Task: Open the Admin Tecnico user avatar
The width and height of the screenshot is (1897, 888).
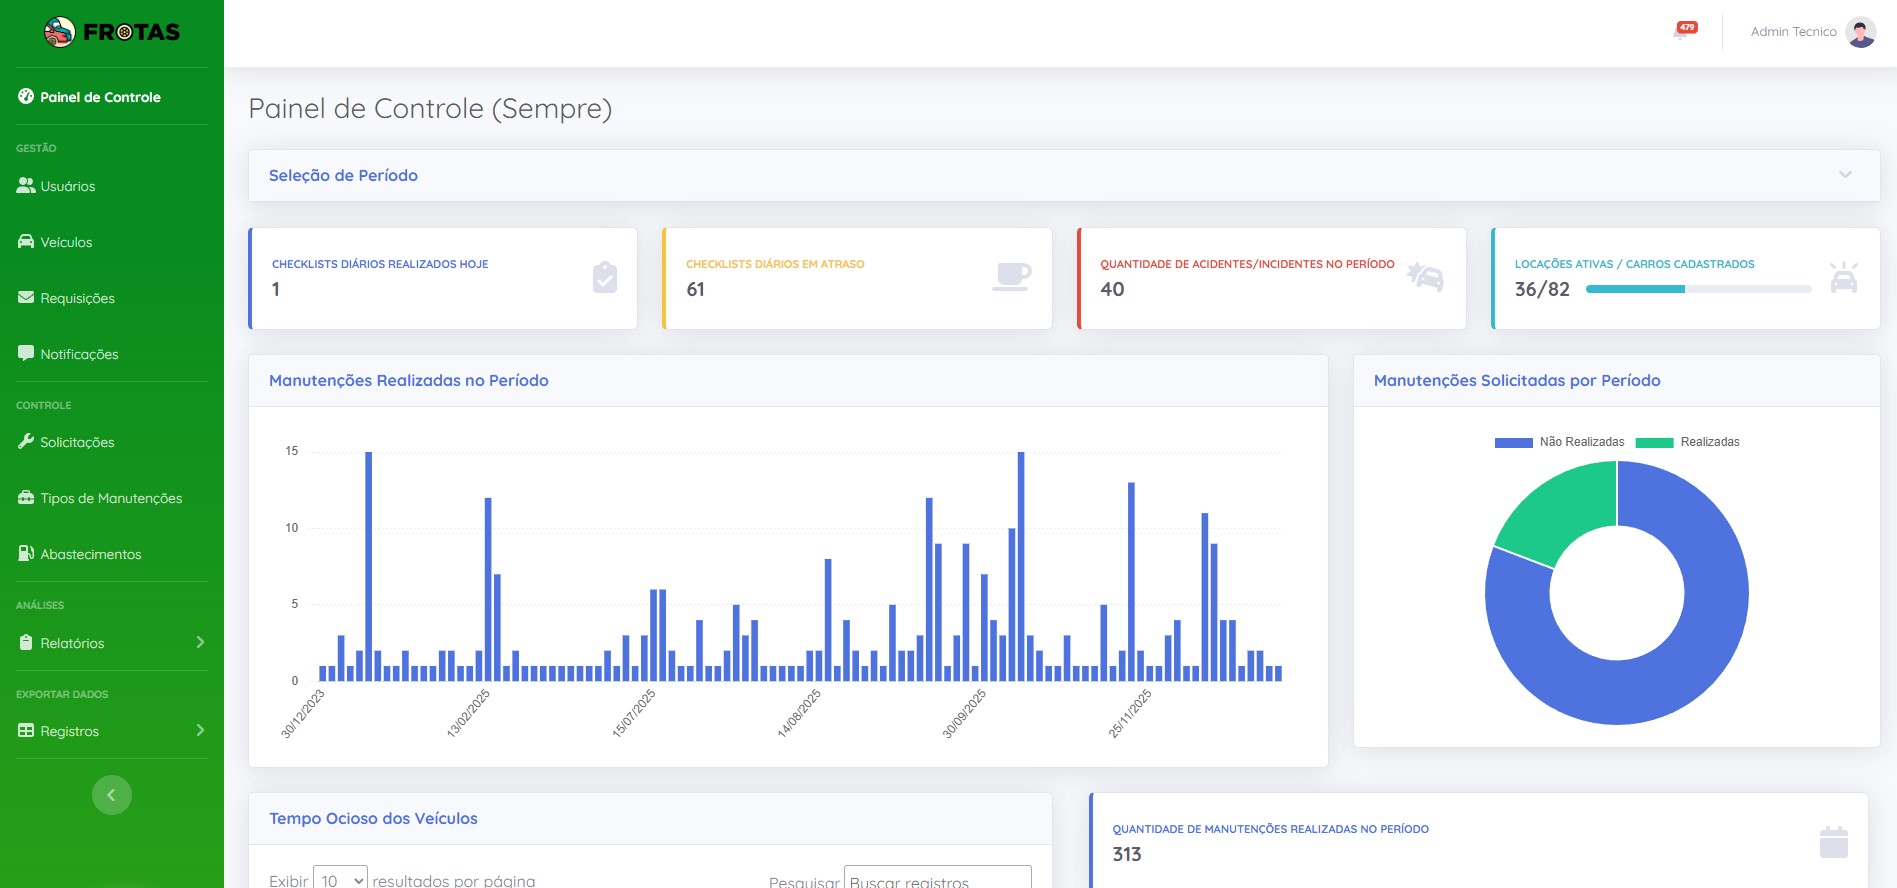Action: 1860,32
